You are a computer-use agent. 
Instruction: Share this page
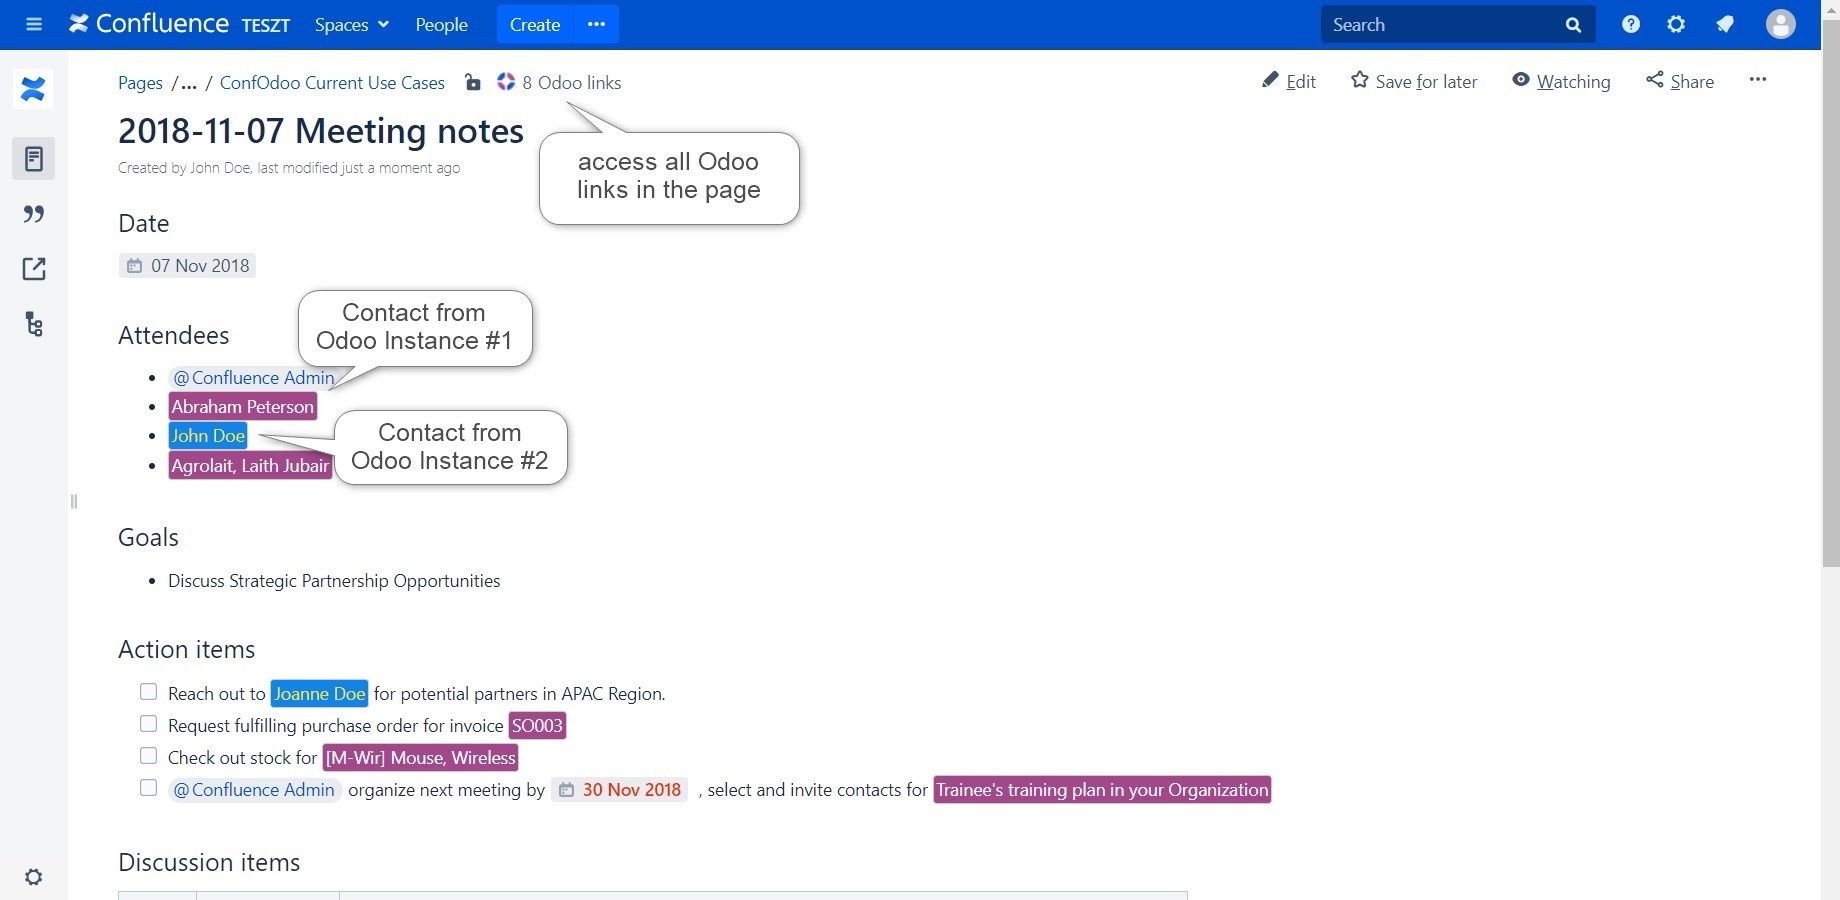pos(1680,81)
